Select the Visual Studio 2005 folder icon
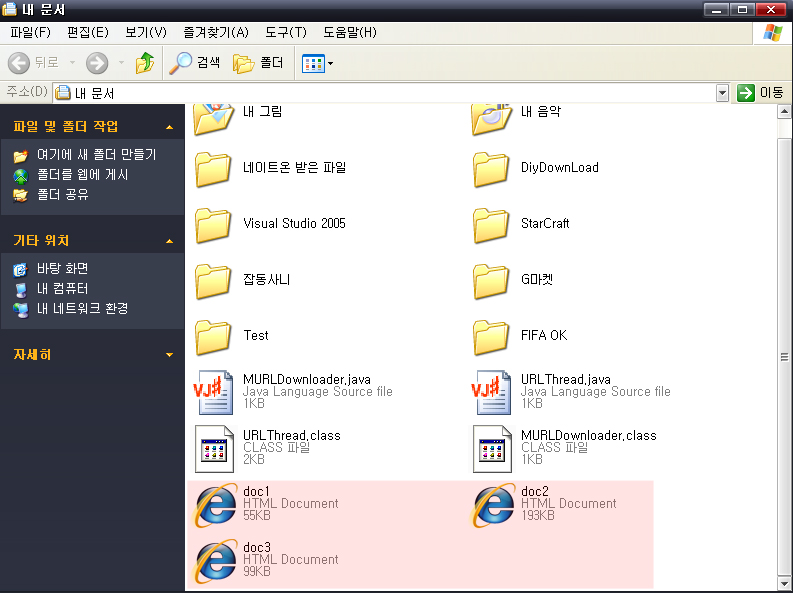The width and height of the screenshot is (793, 593). coord(213,225)
